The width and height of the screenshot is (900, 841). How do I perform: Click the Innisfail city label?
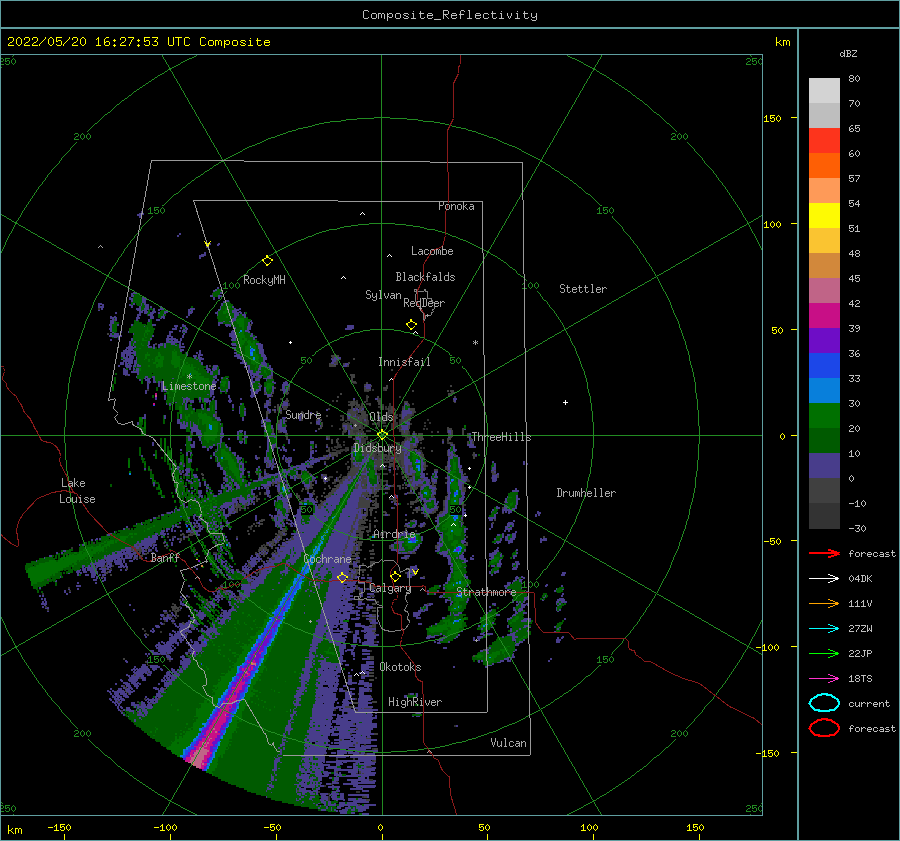[x=404, y=362]
